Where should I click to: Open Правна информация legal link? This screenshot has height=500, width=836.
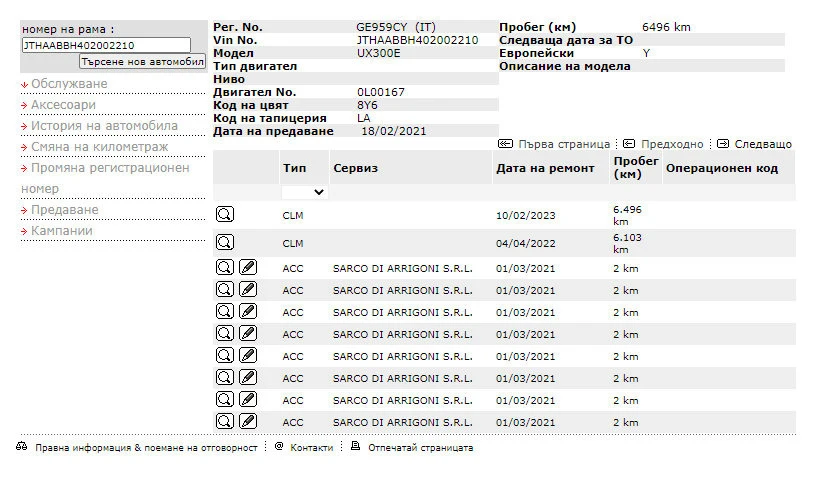pos(145,448)
